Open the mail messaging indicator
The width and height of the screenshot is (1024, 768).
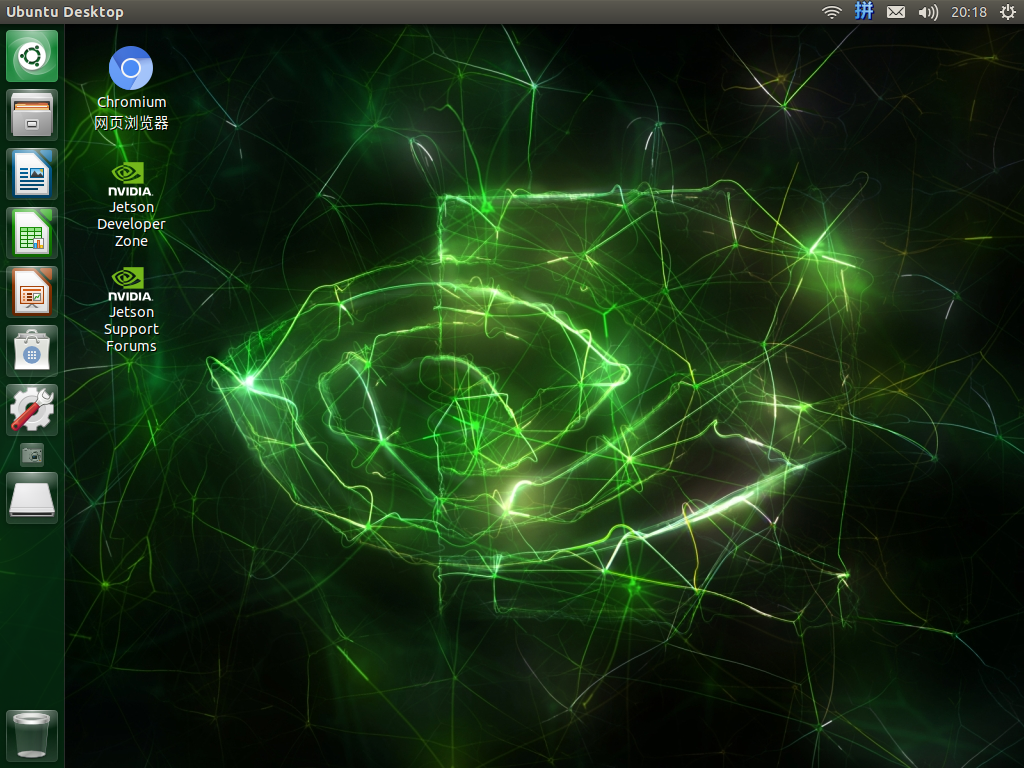point(896,12)
